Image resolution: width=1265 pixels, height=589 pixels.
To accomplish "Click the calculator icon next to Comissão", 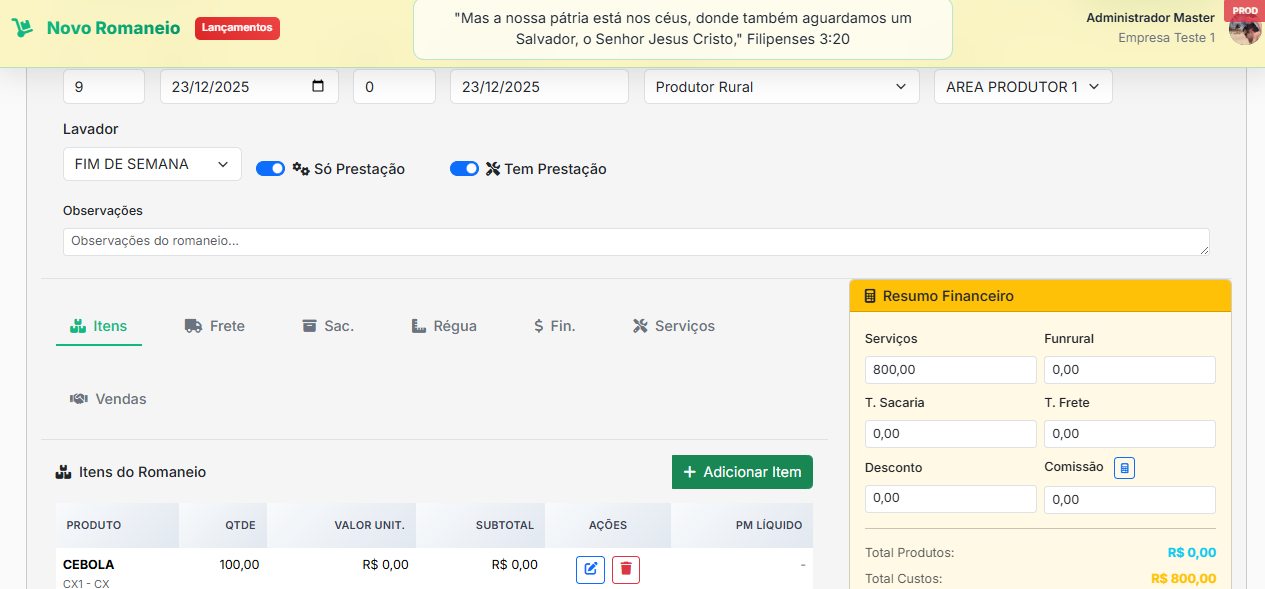I will [x=1124, y=468].
